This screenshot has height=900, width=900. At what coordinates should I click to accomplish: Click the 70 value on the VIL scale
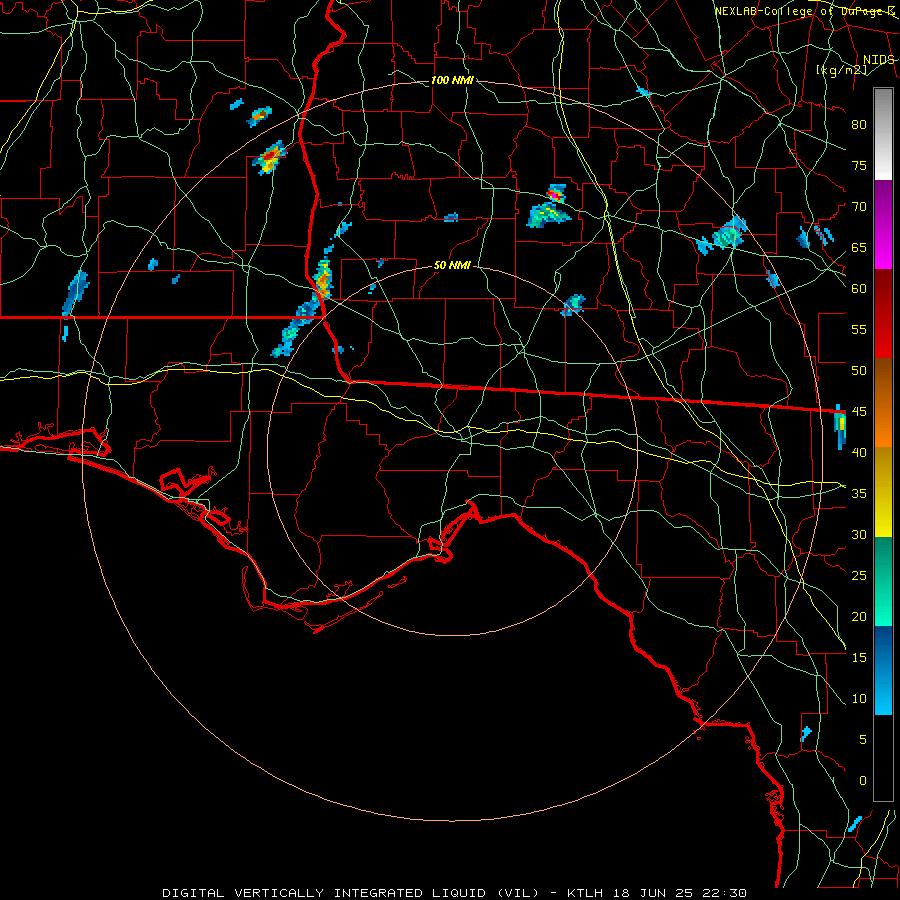(859, 207)
